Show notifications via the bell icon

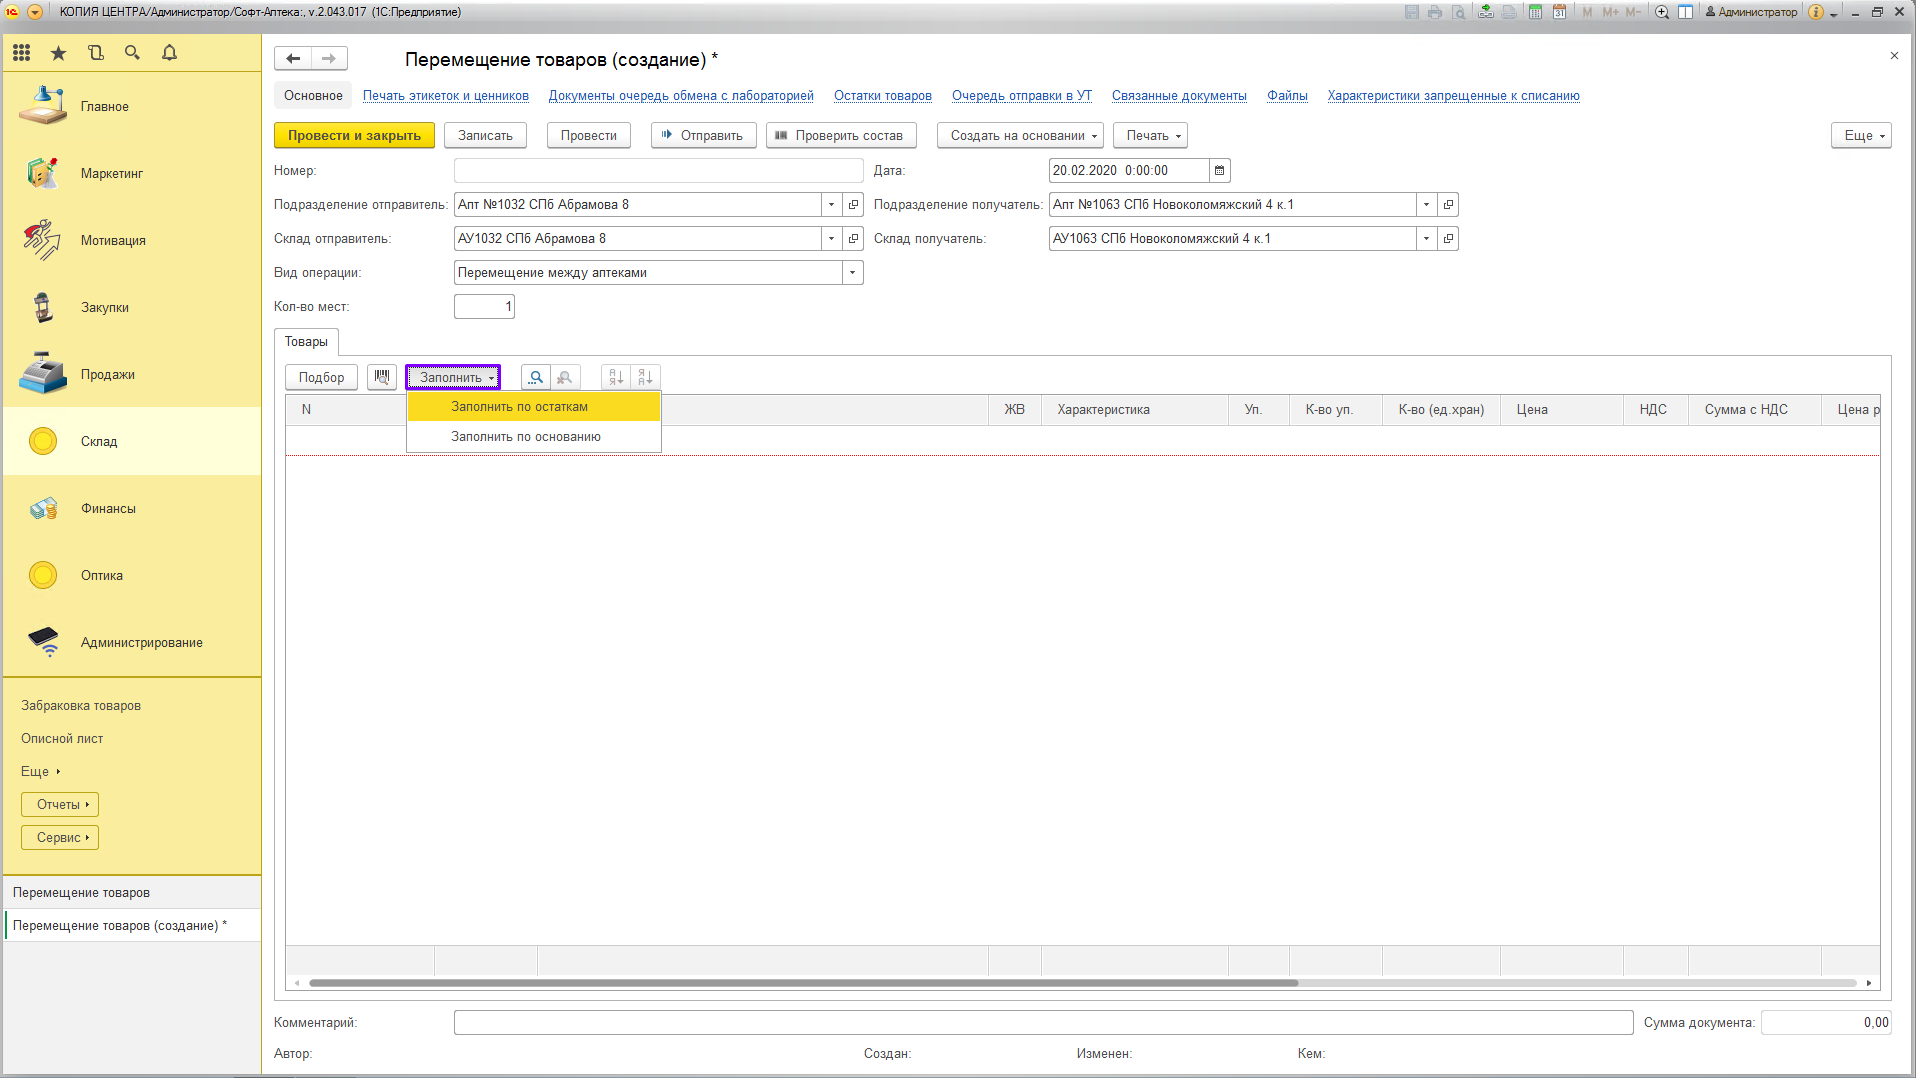pyautogui.click(x=169, y=53)
